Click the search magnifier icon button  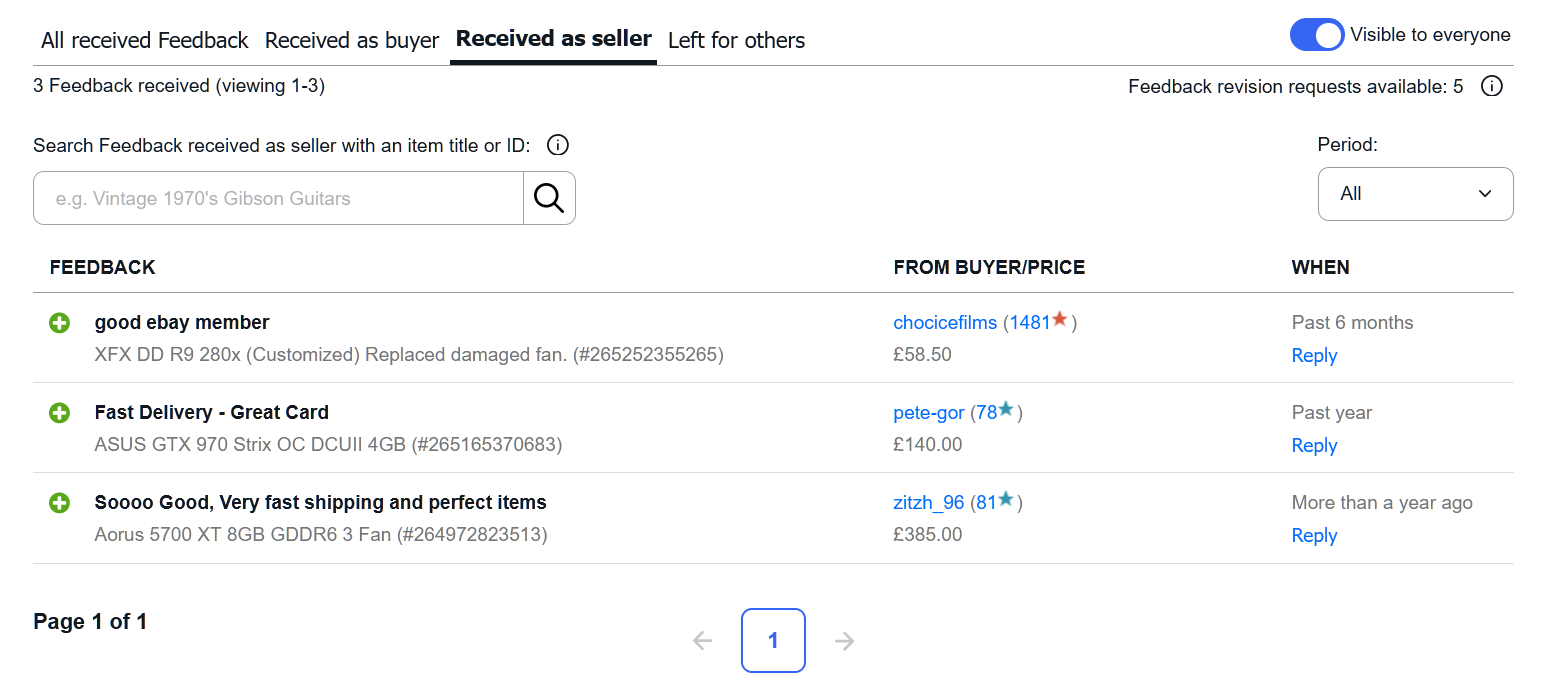pyautogui.click(x=549, y=198)
